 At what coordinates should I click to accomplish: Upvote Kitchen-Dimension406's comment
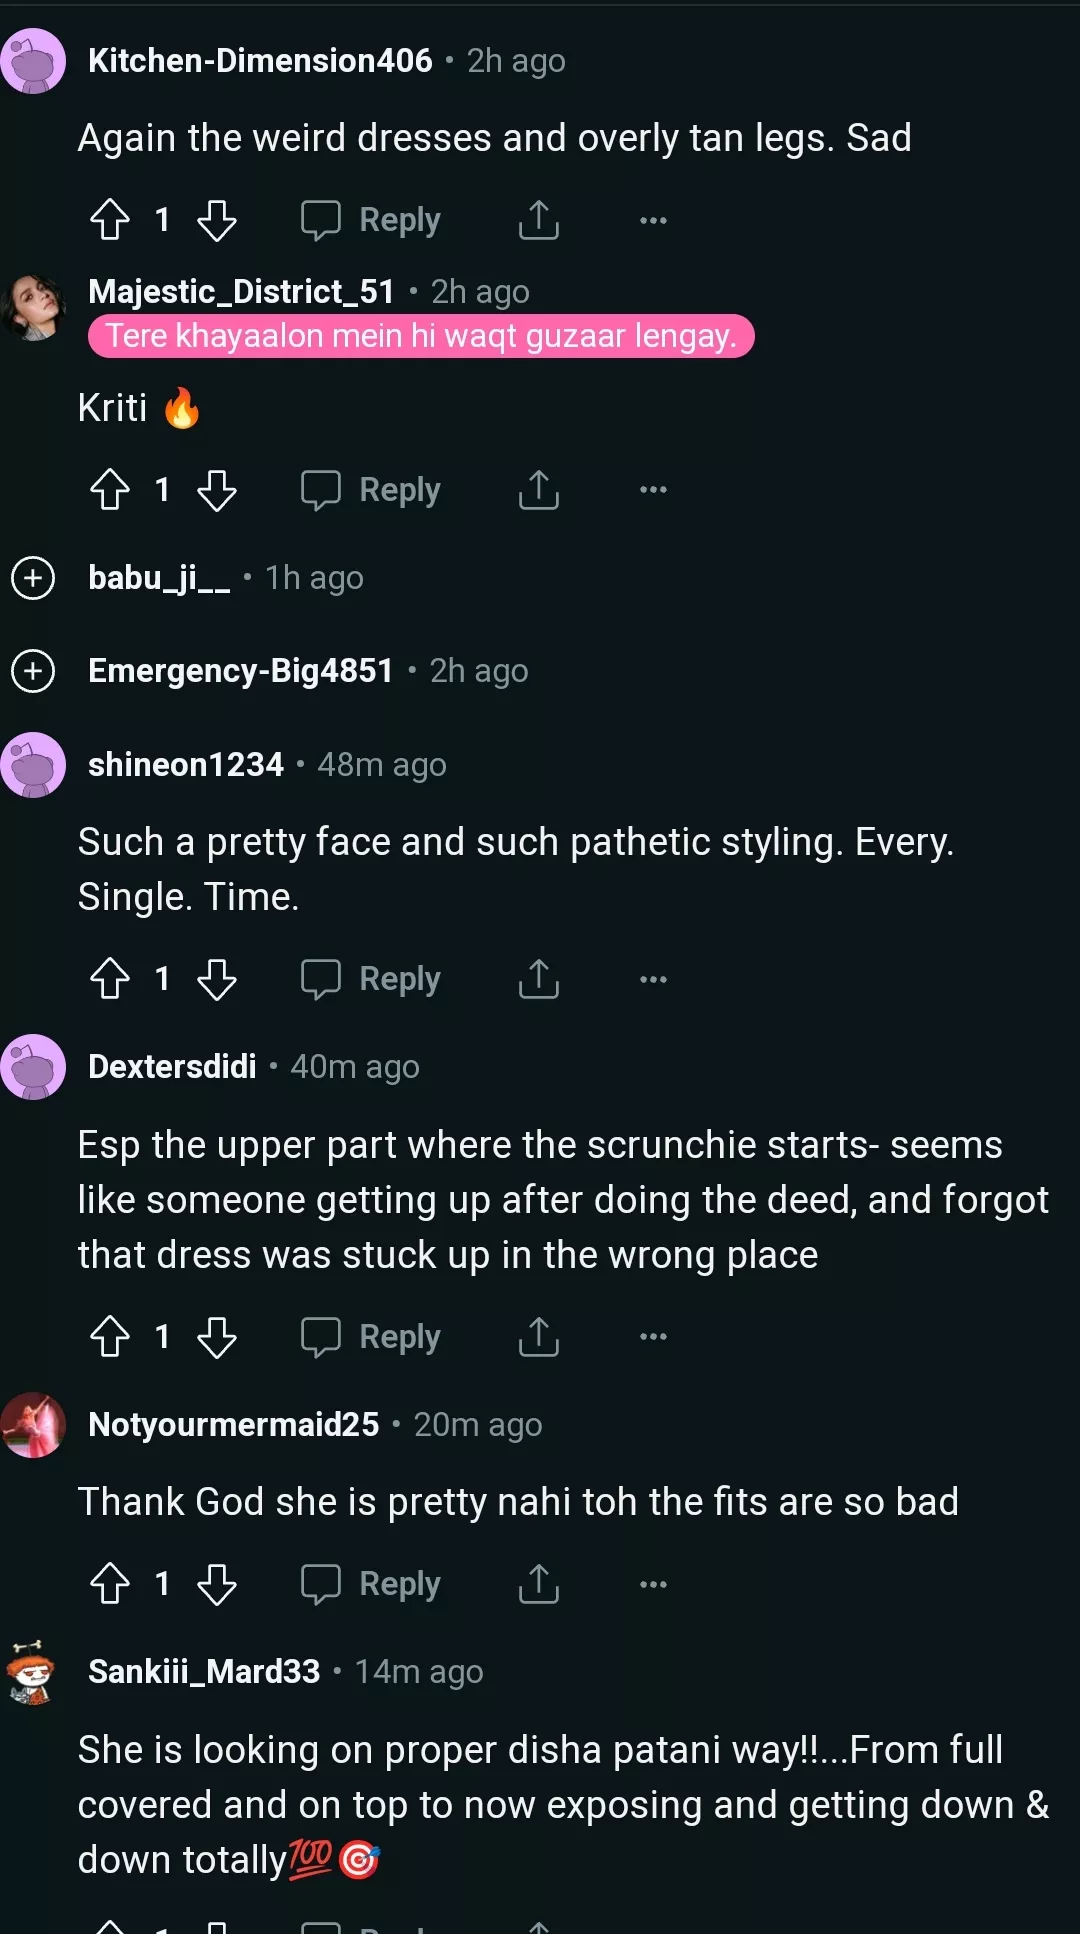(112, 219)
